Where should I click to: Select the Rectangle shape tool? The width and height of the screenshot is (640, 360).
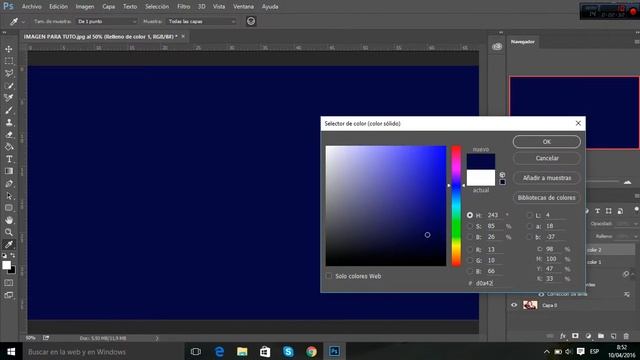(x=9, y=208)
